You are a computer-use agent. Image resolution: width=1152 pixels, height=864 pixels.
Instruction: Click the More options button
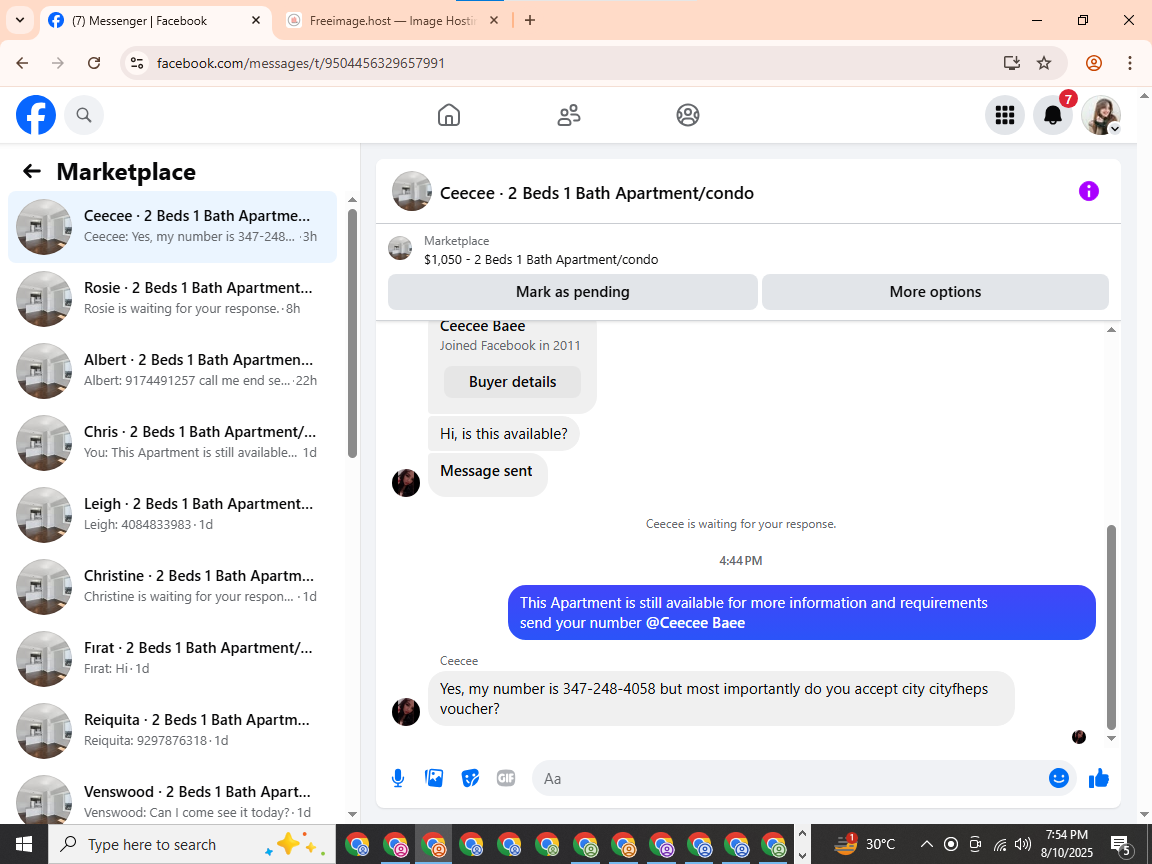pos(935,292)
